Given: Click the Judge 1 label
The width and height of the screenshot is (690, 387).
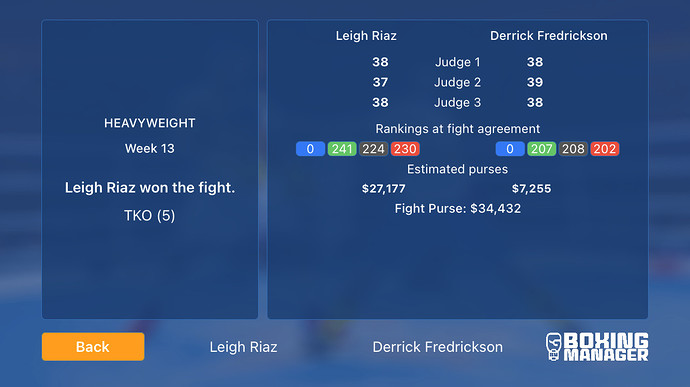Looking at the screenshot, I should [x=458, y=62].
